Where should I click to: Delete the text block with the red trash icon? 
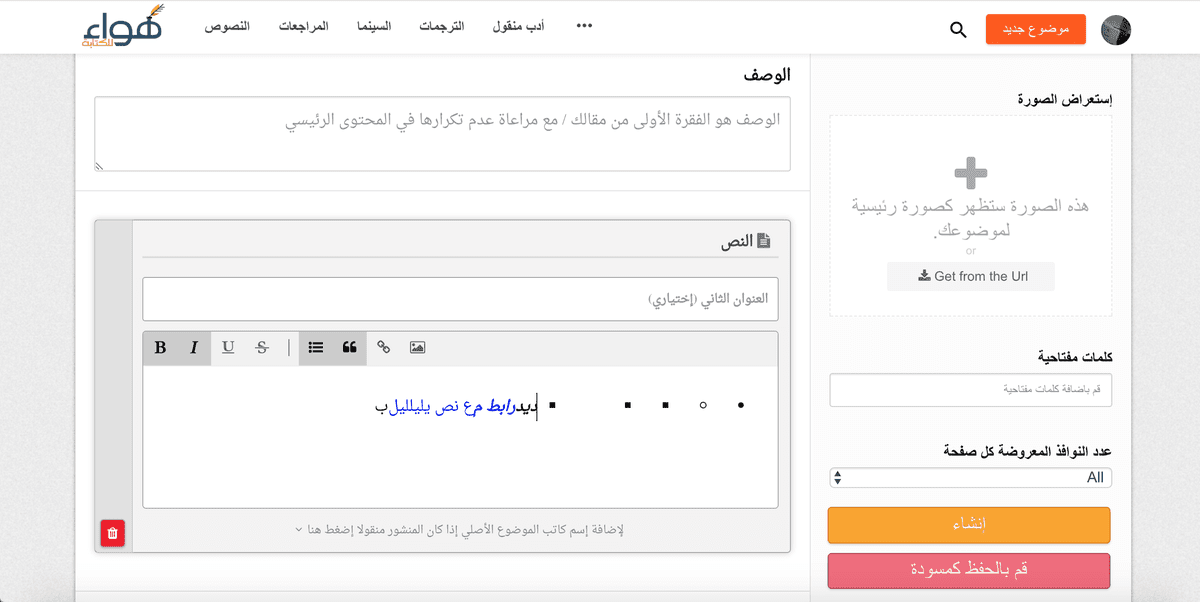point(112,533)
